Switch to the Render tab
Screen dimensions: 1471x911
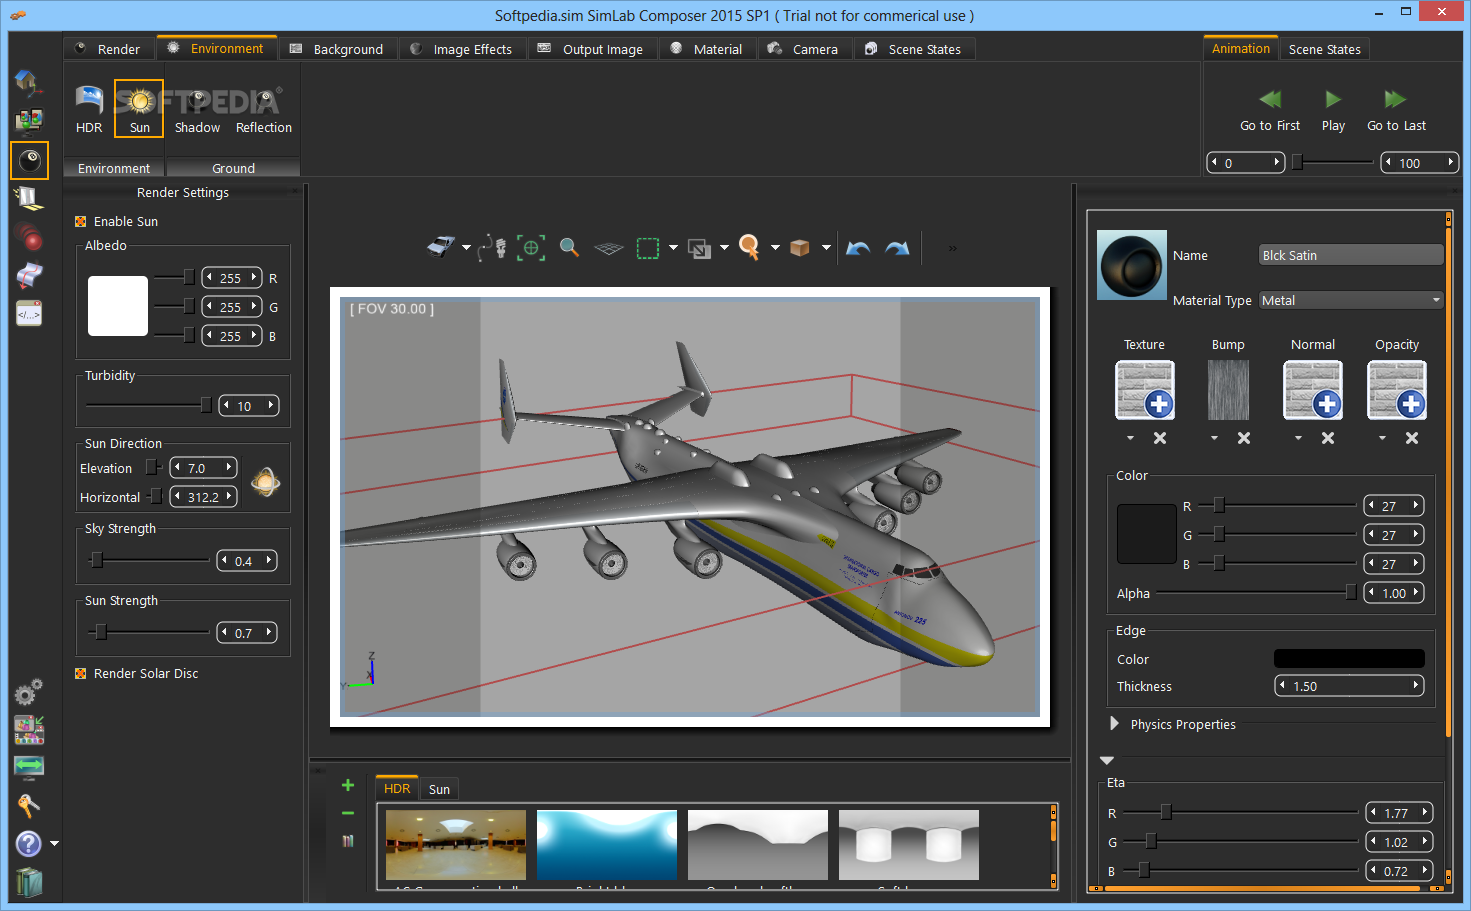[108, 49]
